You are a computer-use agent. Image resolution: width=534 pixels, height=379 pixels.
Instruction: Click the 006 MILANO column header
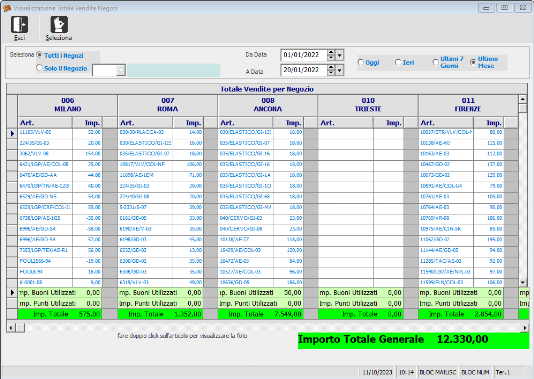pos(67,105)
